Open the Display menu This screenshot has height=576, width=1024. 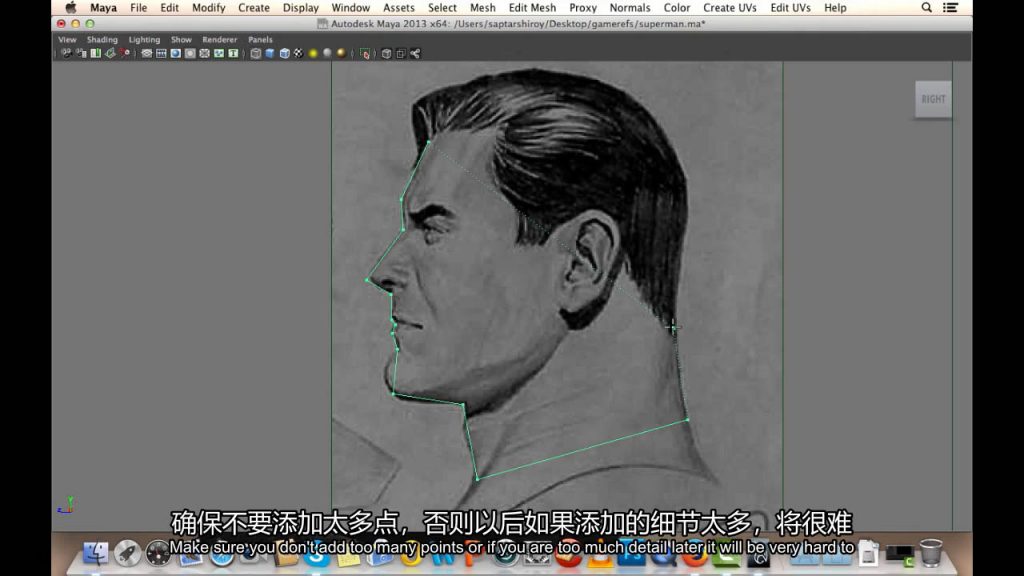point(300,8)
